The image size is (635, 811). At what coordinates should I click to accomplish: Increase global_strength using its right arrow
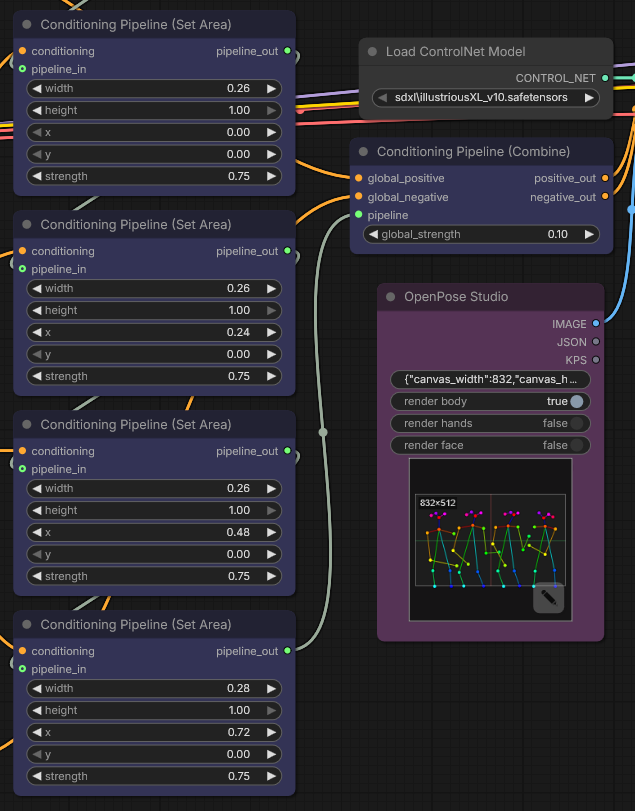coord(589,234)
